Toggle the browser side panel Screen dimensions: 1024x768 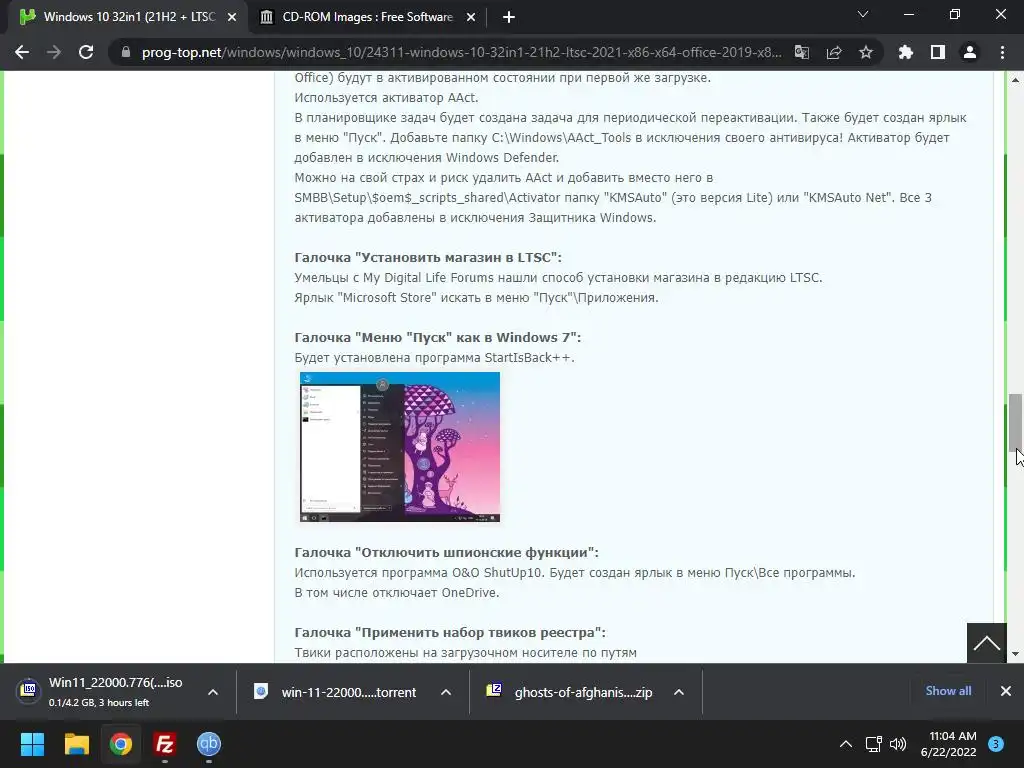(x=937, y=52)
